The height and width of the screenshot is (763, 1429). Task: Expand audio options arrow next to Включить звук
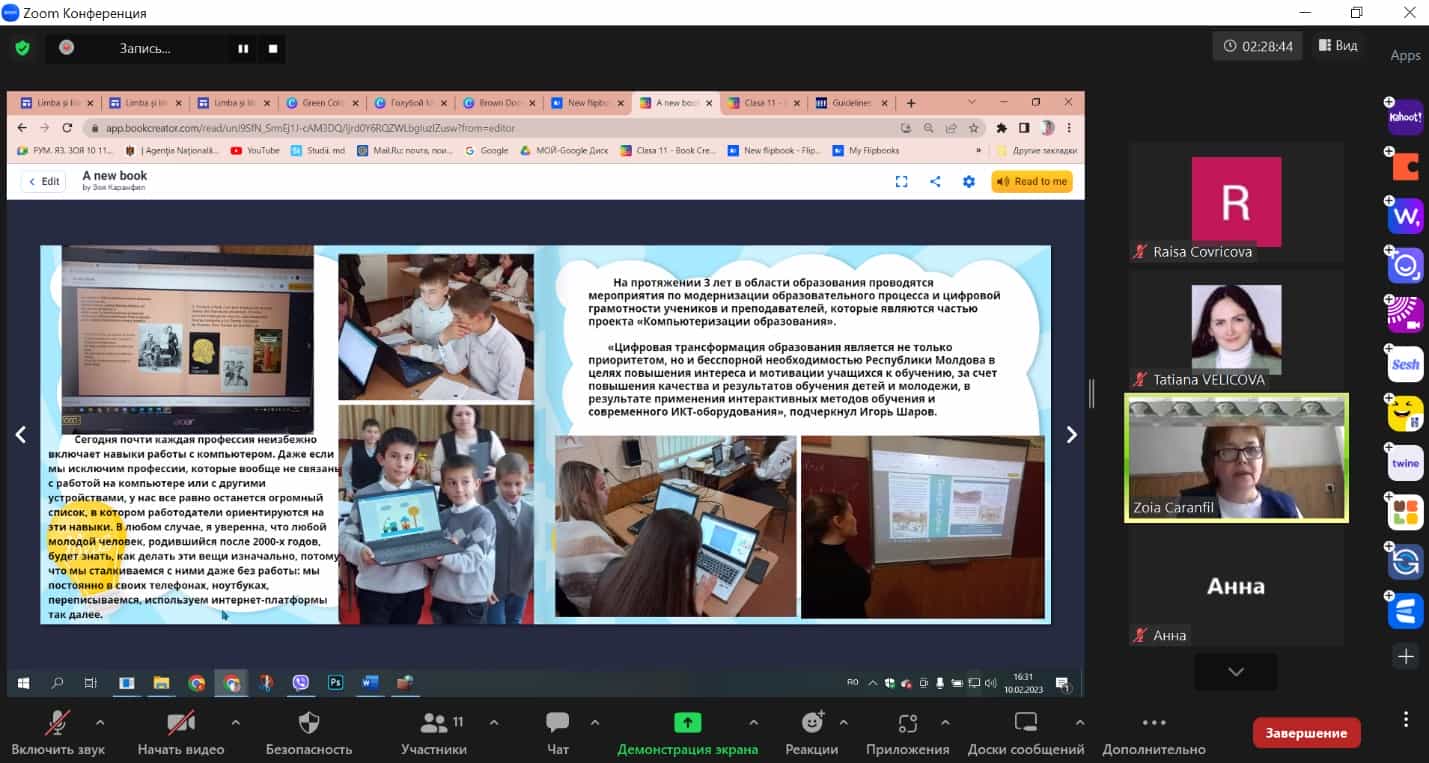(x=99, y=721)
